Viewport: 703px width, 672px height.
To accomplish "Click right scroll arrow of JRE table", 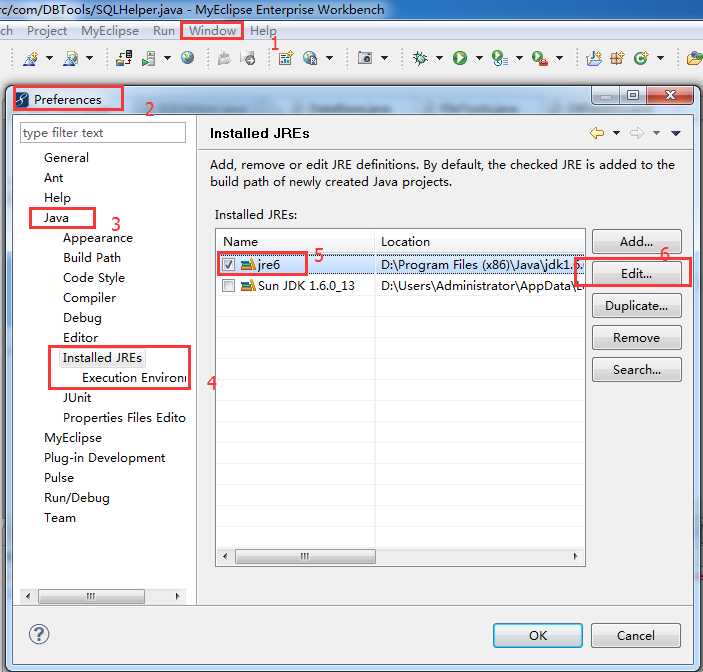I will click(x=576, y=556).
